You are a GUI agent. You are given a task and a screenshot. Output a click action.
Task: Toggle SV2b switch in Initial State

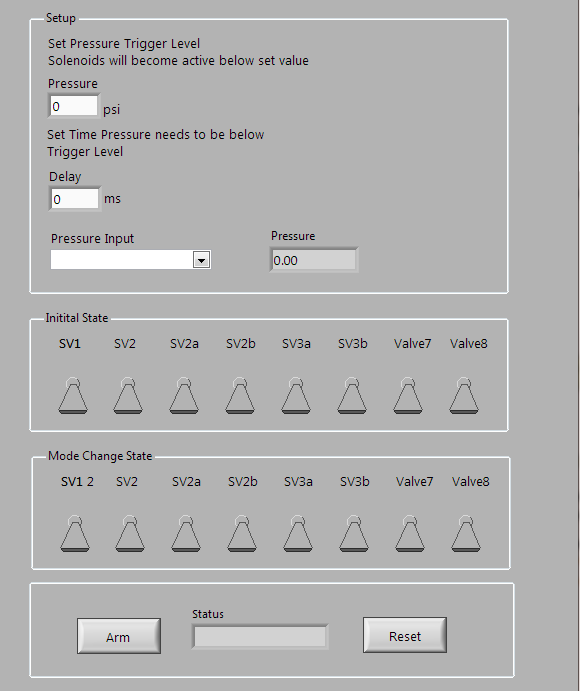coord(240,395)
